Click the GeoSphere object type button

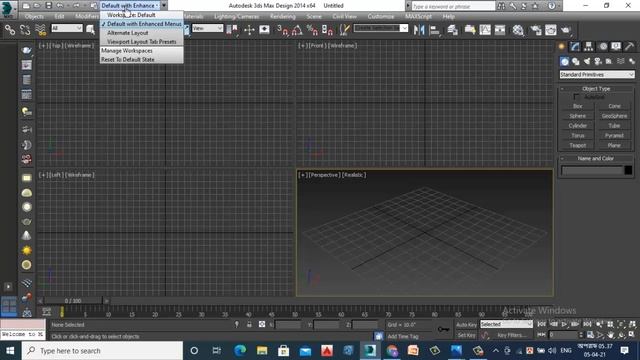coord(614,116)
